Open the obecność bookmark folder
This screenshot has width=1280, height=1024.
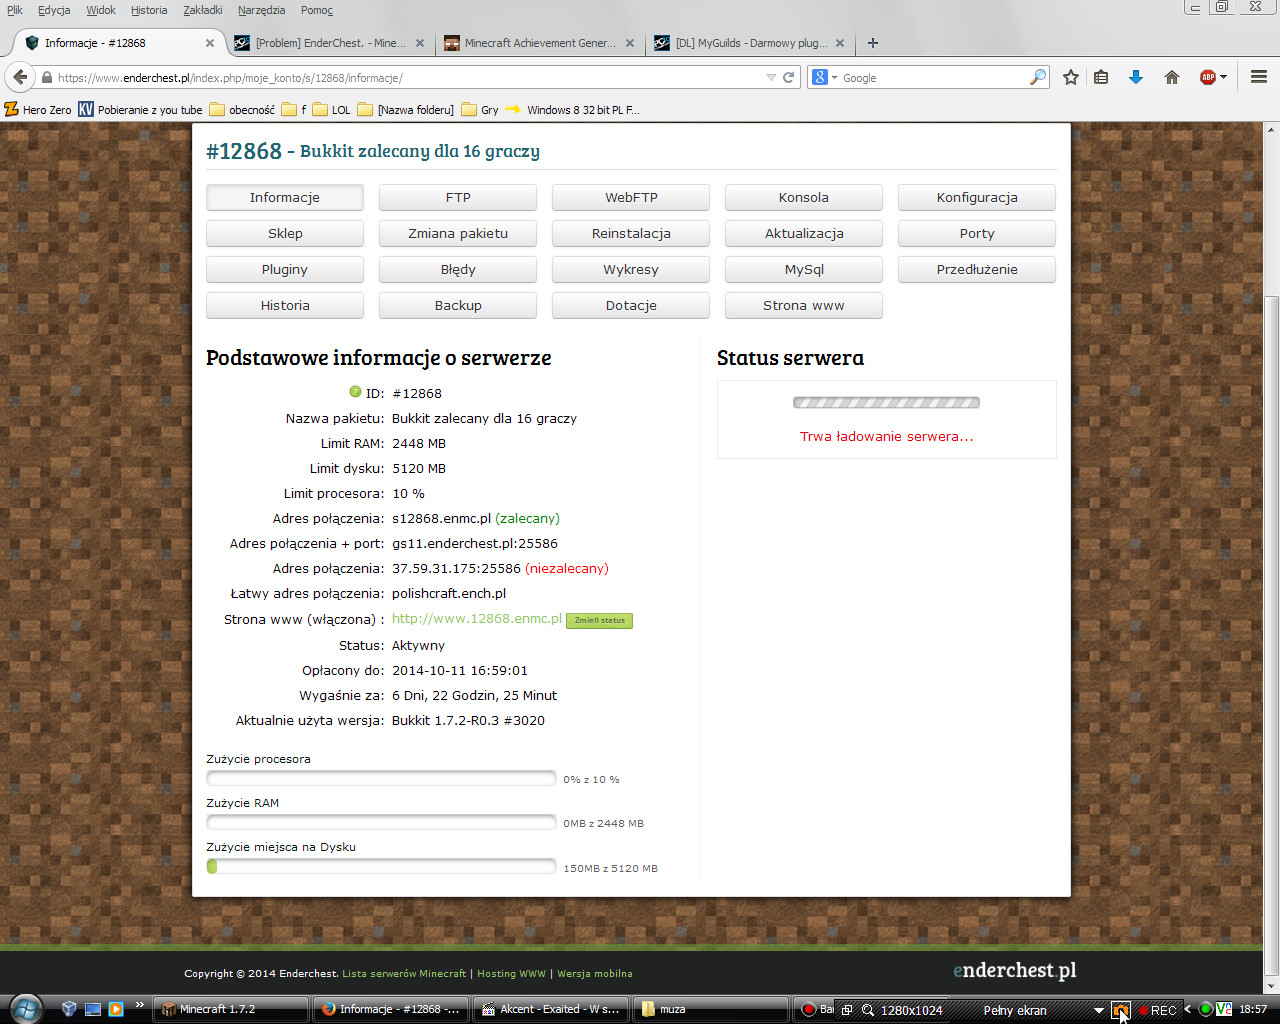pos(242,110)
